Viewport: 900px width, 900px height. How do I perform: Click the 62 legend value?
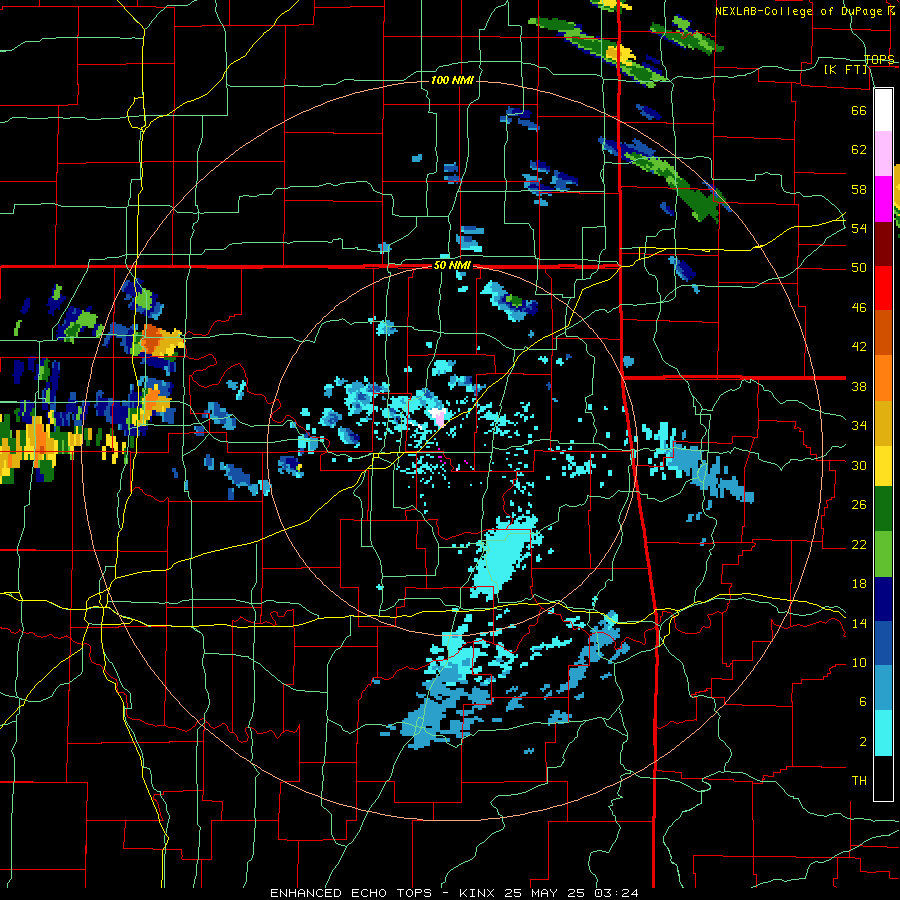click(x=859, y=150)
